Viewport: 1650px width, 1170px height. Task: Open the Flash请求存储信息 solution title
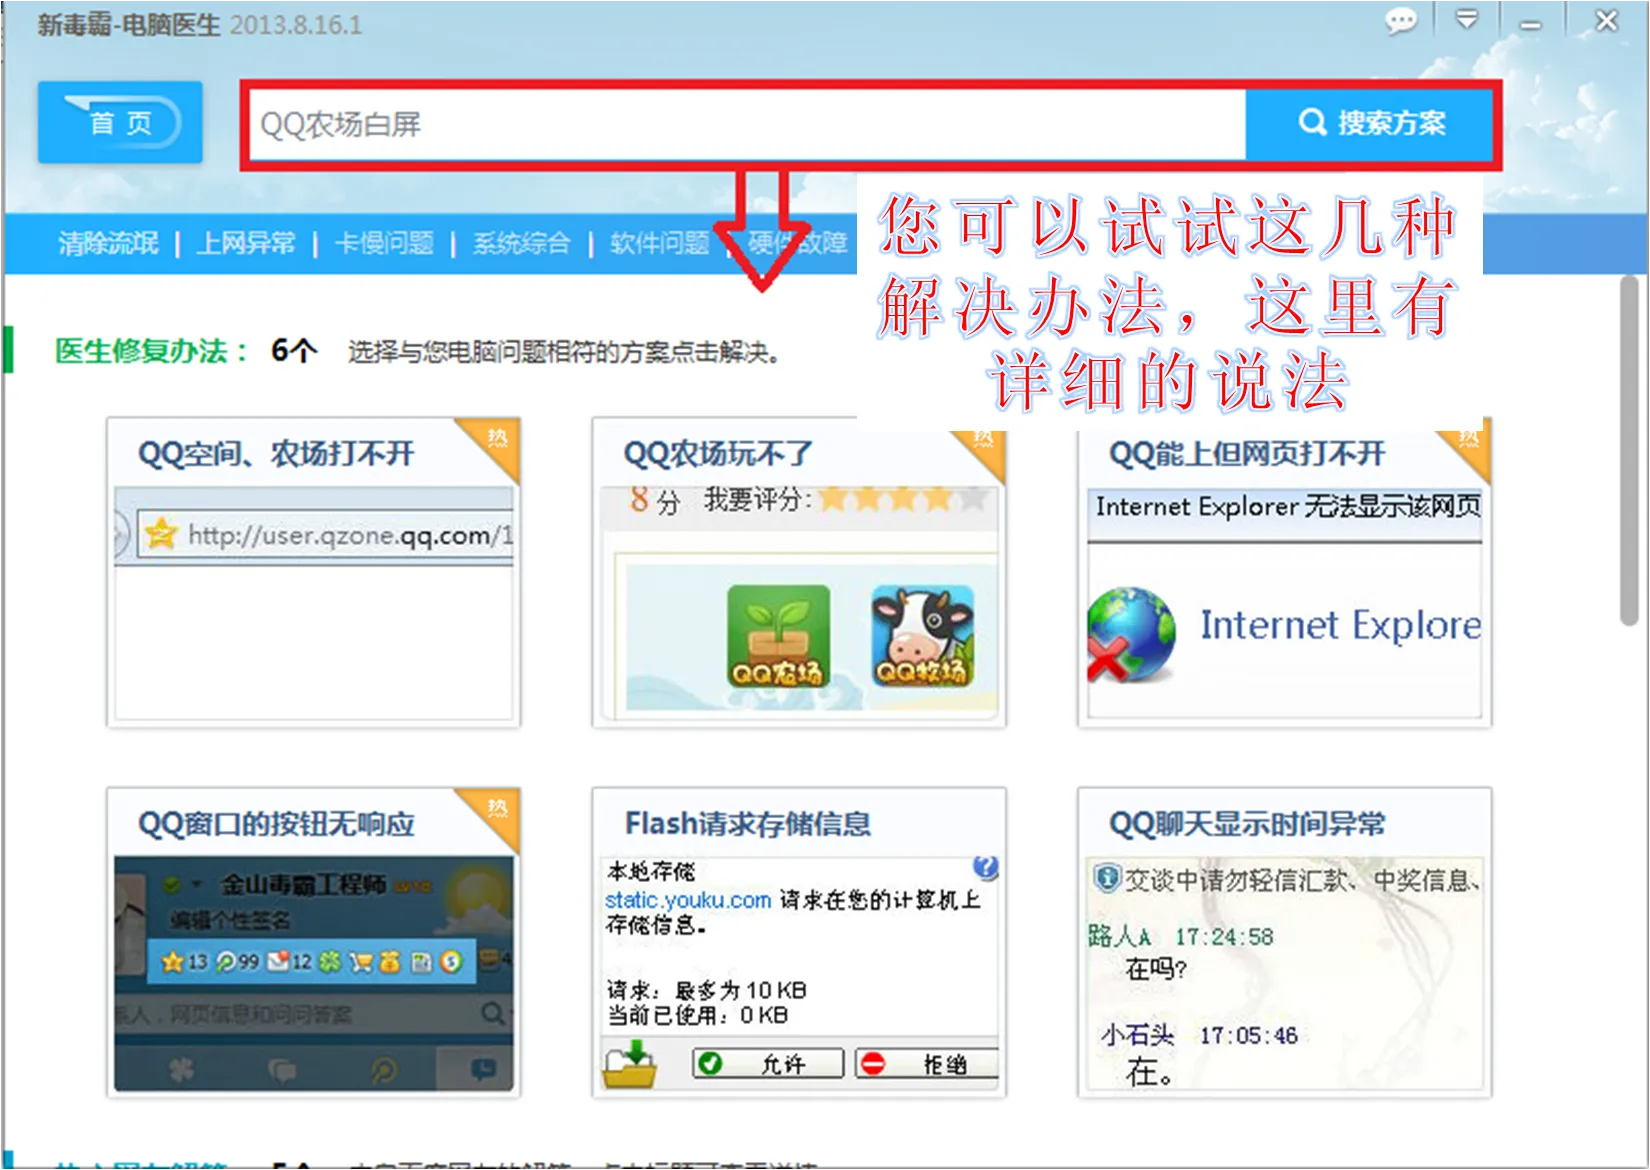(x=748, y=824)
